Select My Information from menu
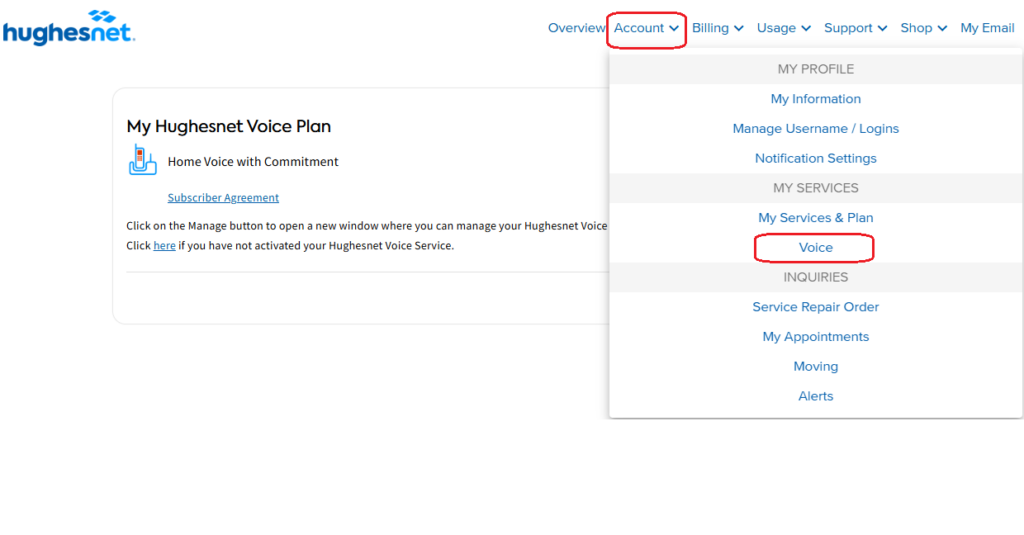Image resolution: width=1024 pixels, height=535 pixels. (x=815, y=99)
